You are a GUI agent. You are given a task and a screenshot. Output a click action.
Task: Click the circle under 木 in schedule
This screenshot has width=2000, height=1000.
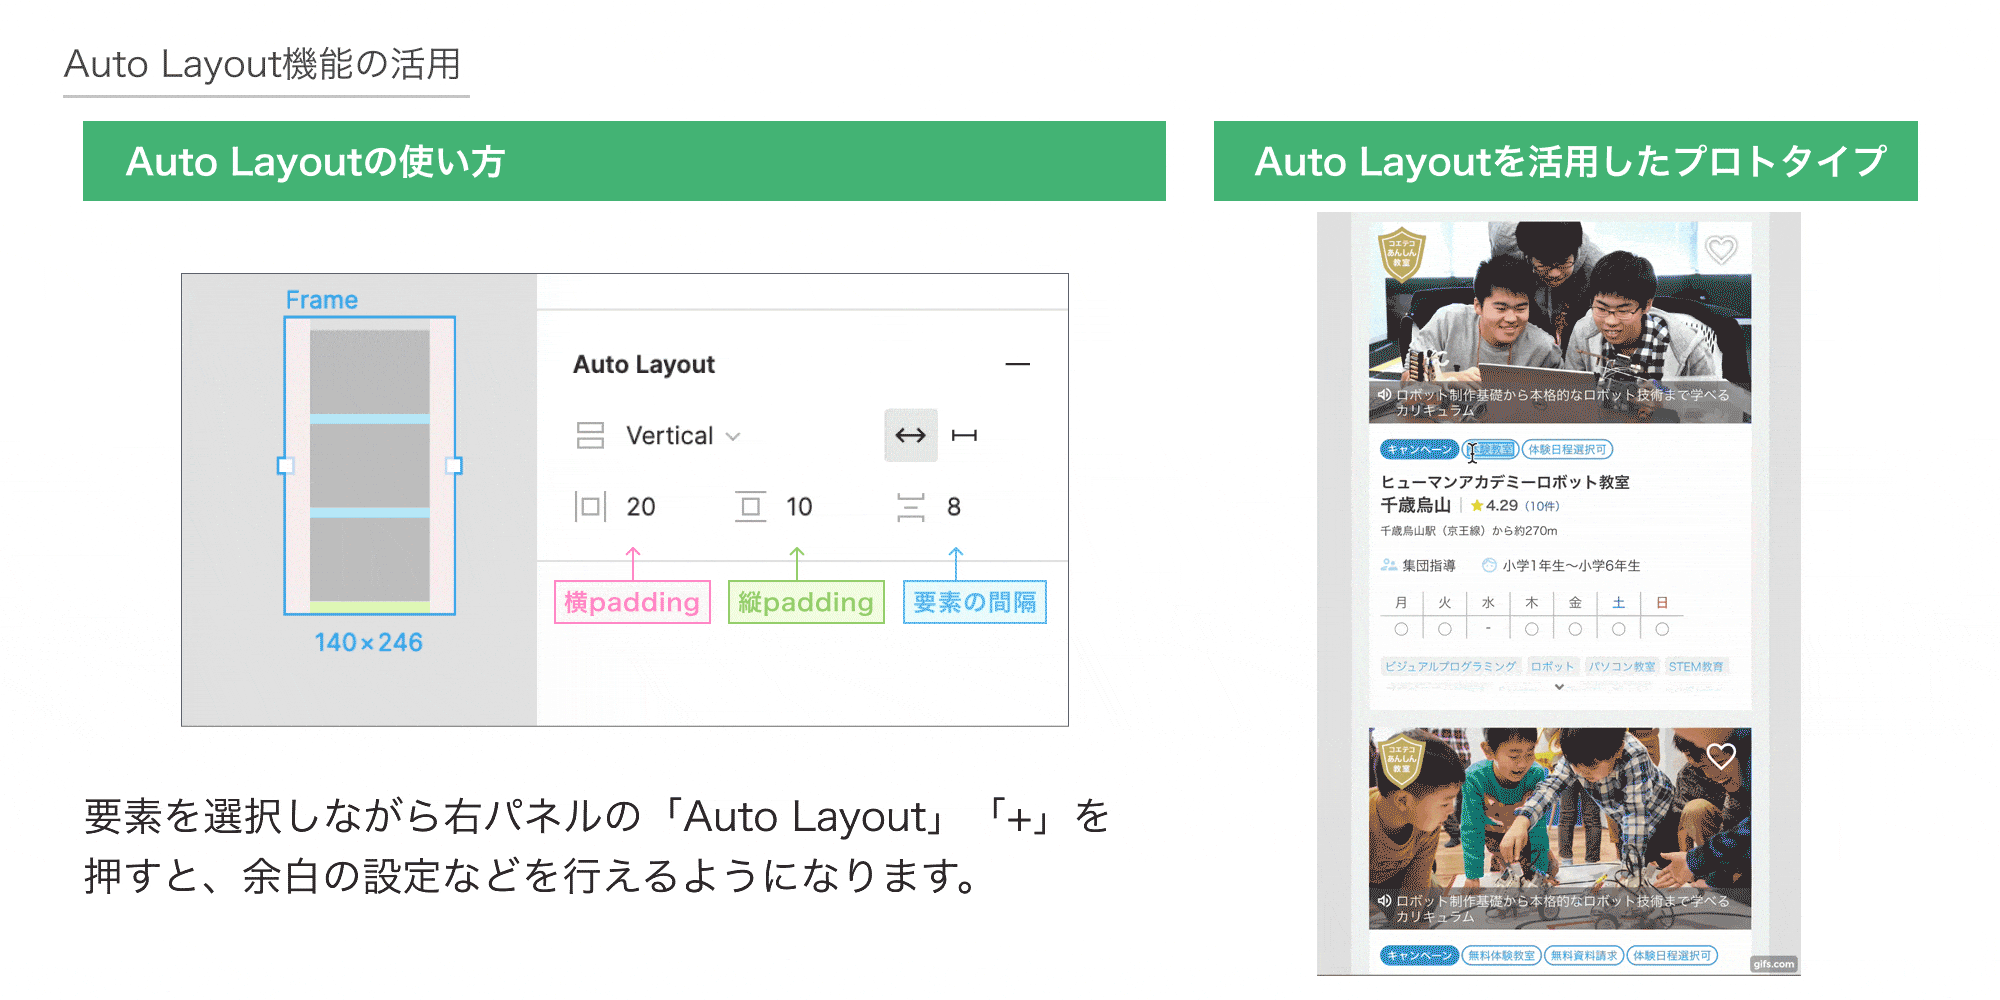coord(1532,629)
